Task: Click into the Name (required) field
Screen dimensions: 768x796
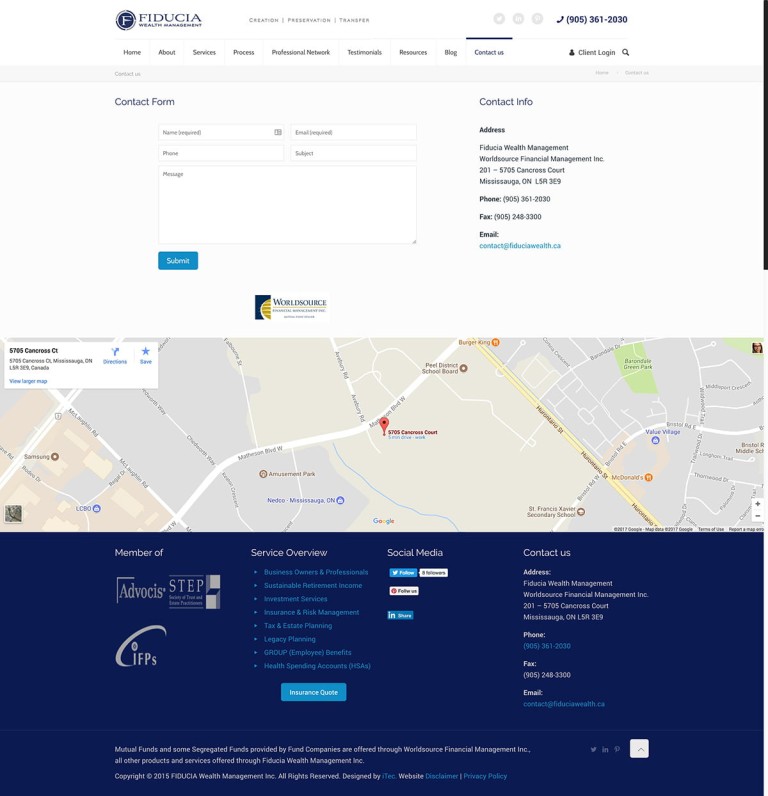Action: point(221,132)
